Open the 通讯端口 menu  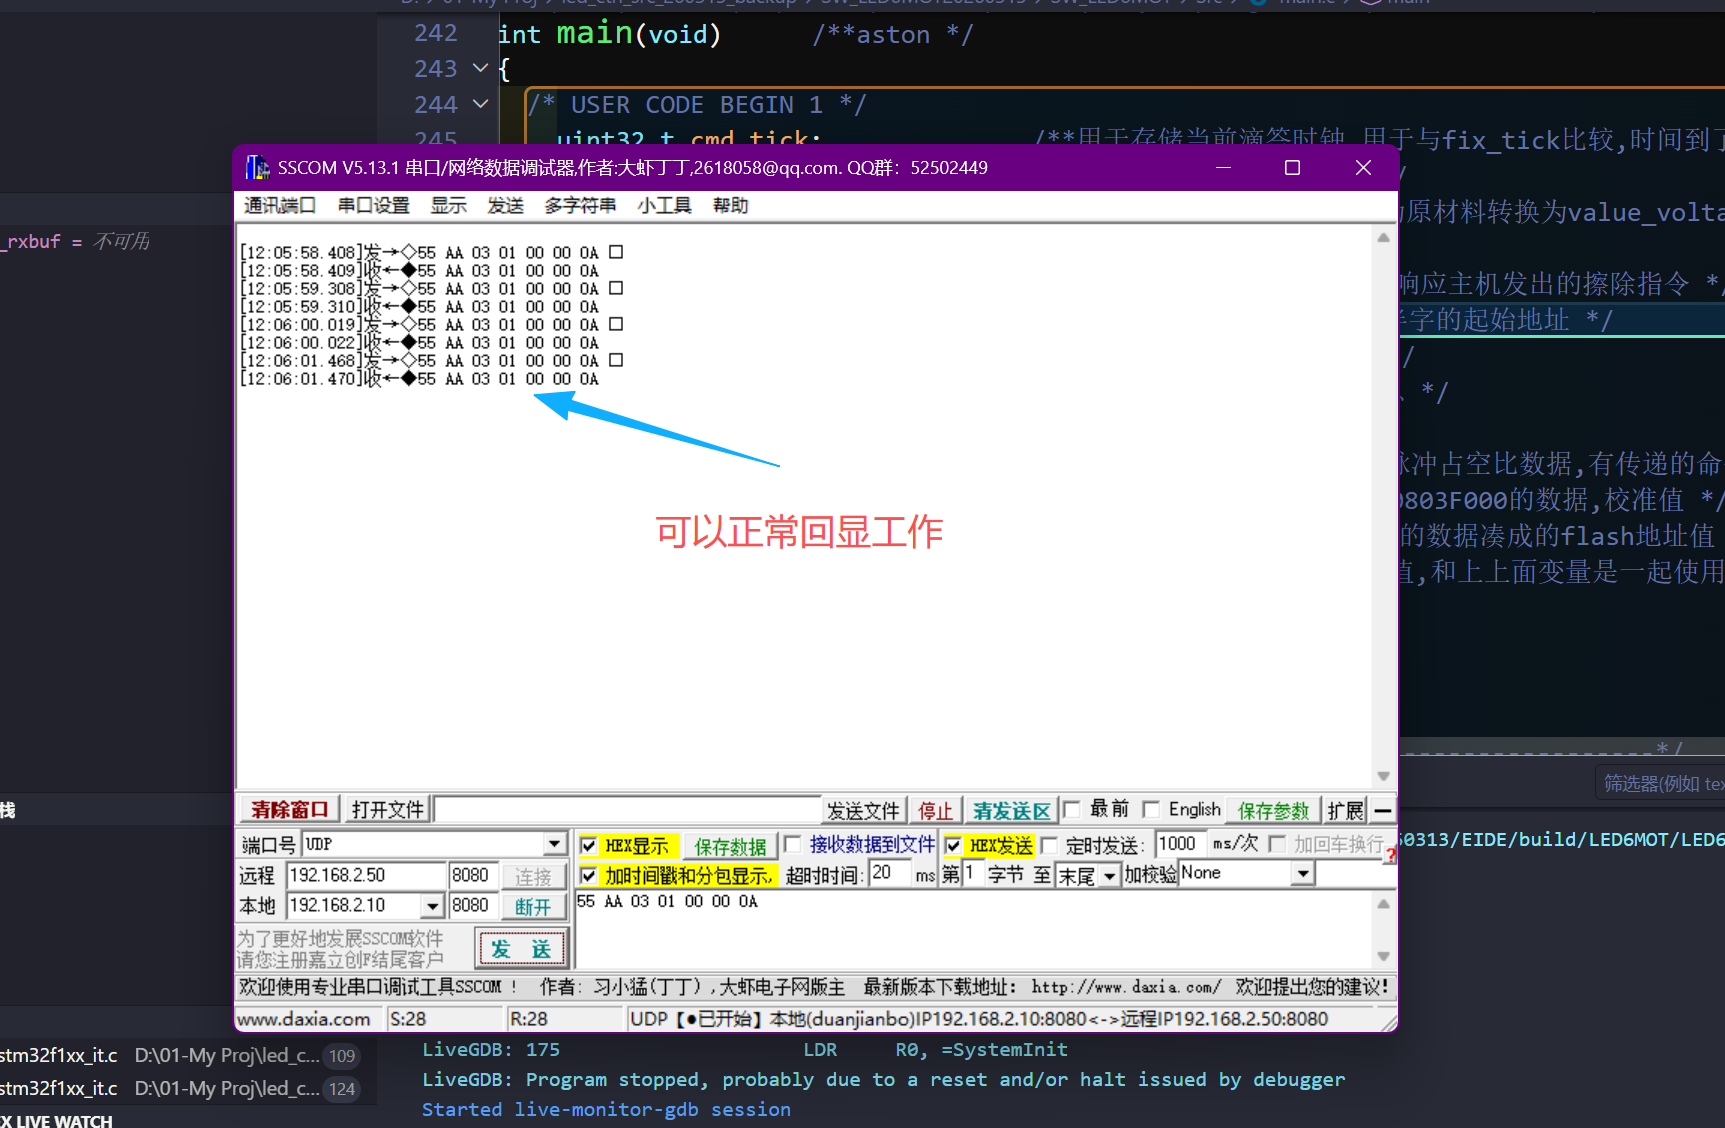point(280,205)
